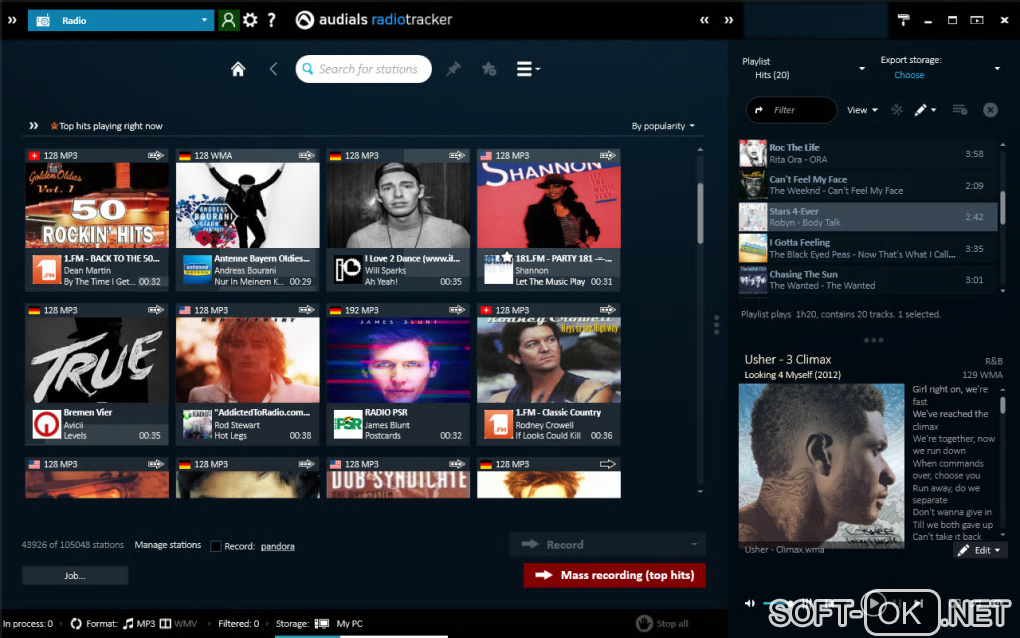Expand the left sidebar with the double chevron
The height and width of the screenshot is (638, 1020).
(x=12, y=20)
